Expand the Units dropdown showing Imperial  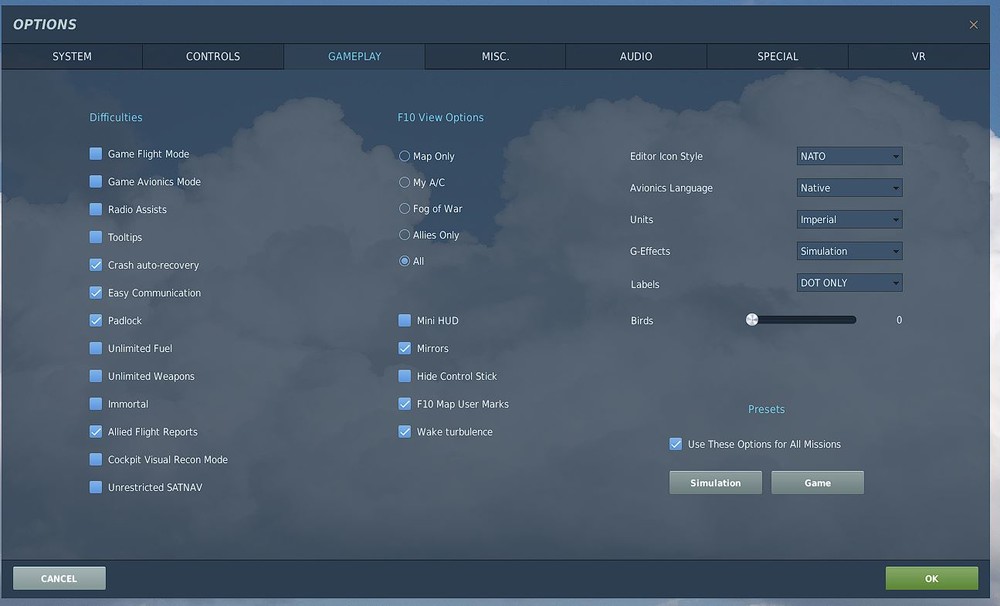tap(849, 219)
